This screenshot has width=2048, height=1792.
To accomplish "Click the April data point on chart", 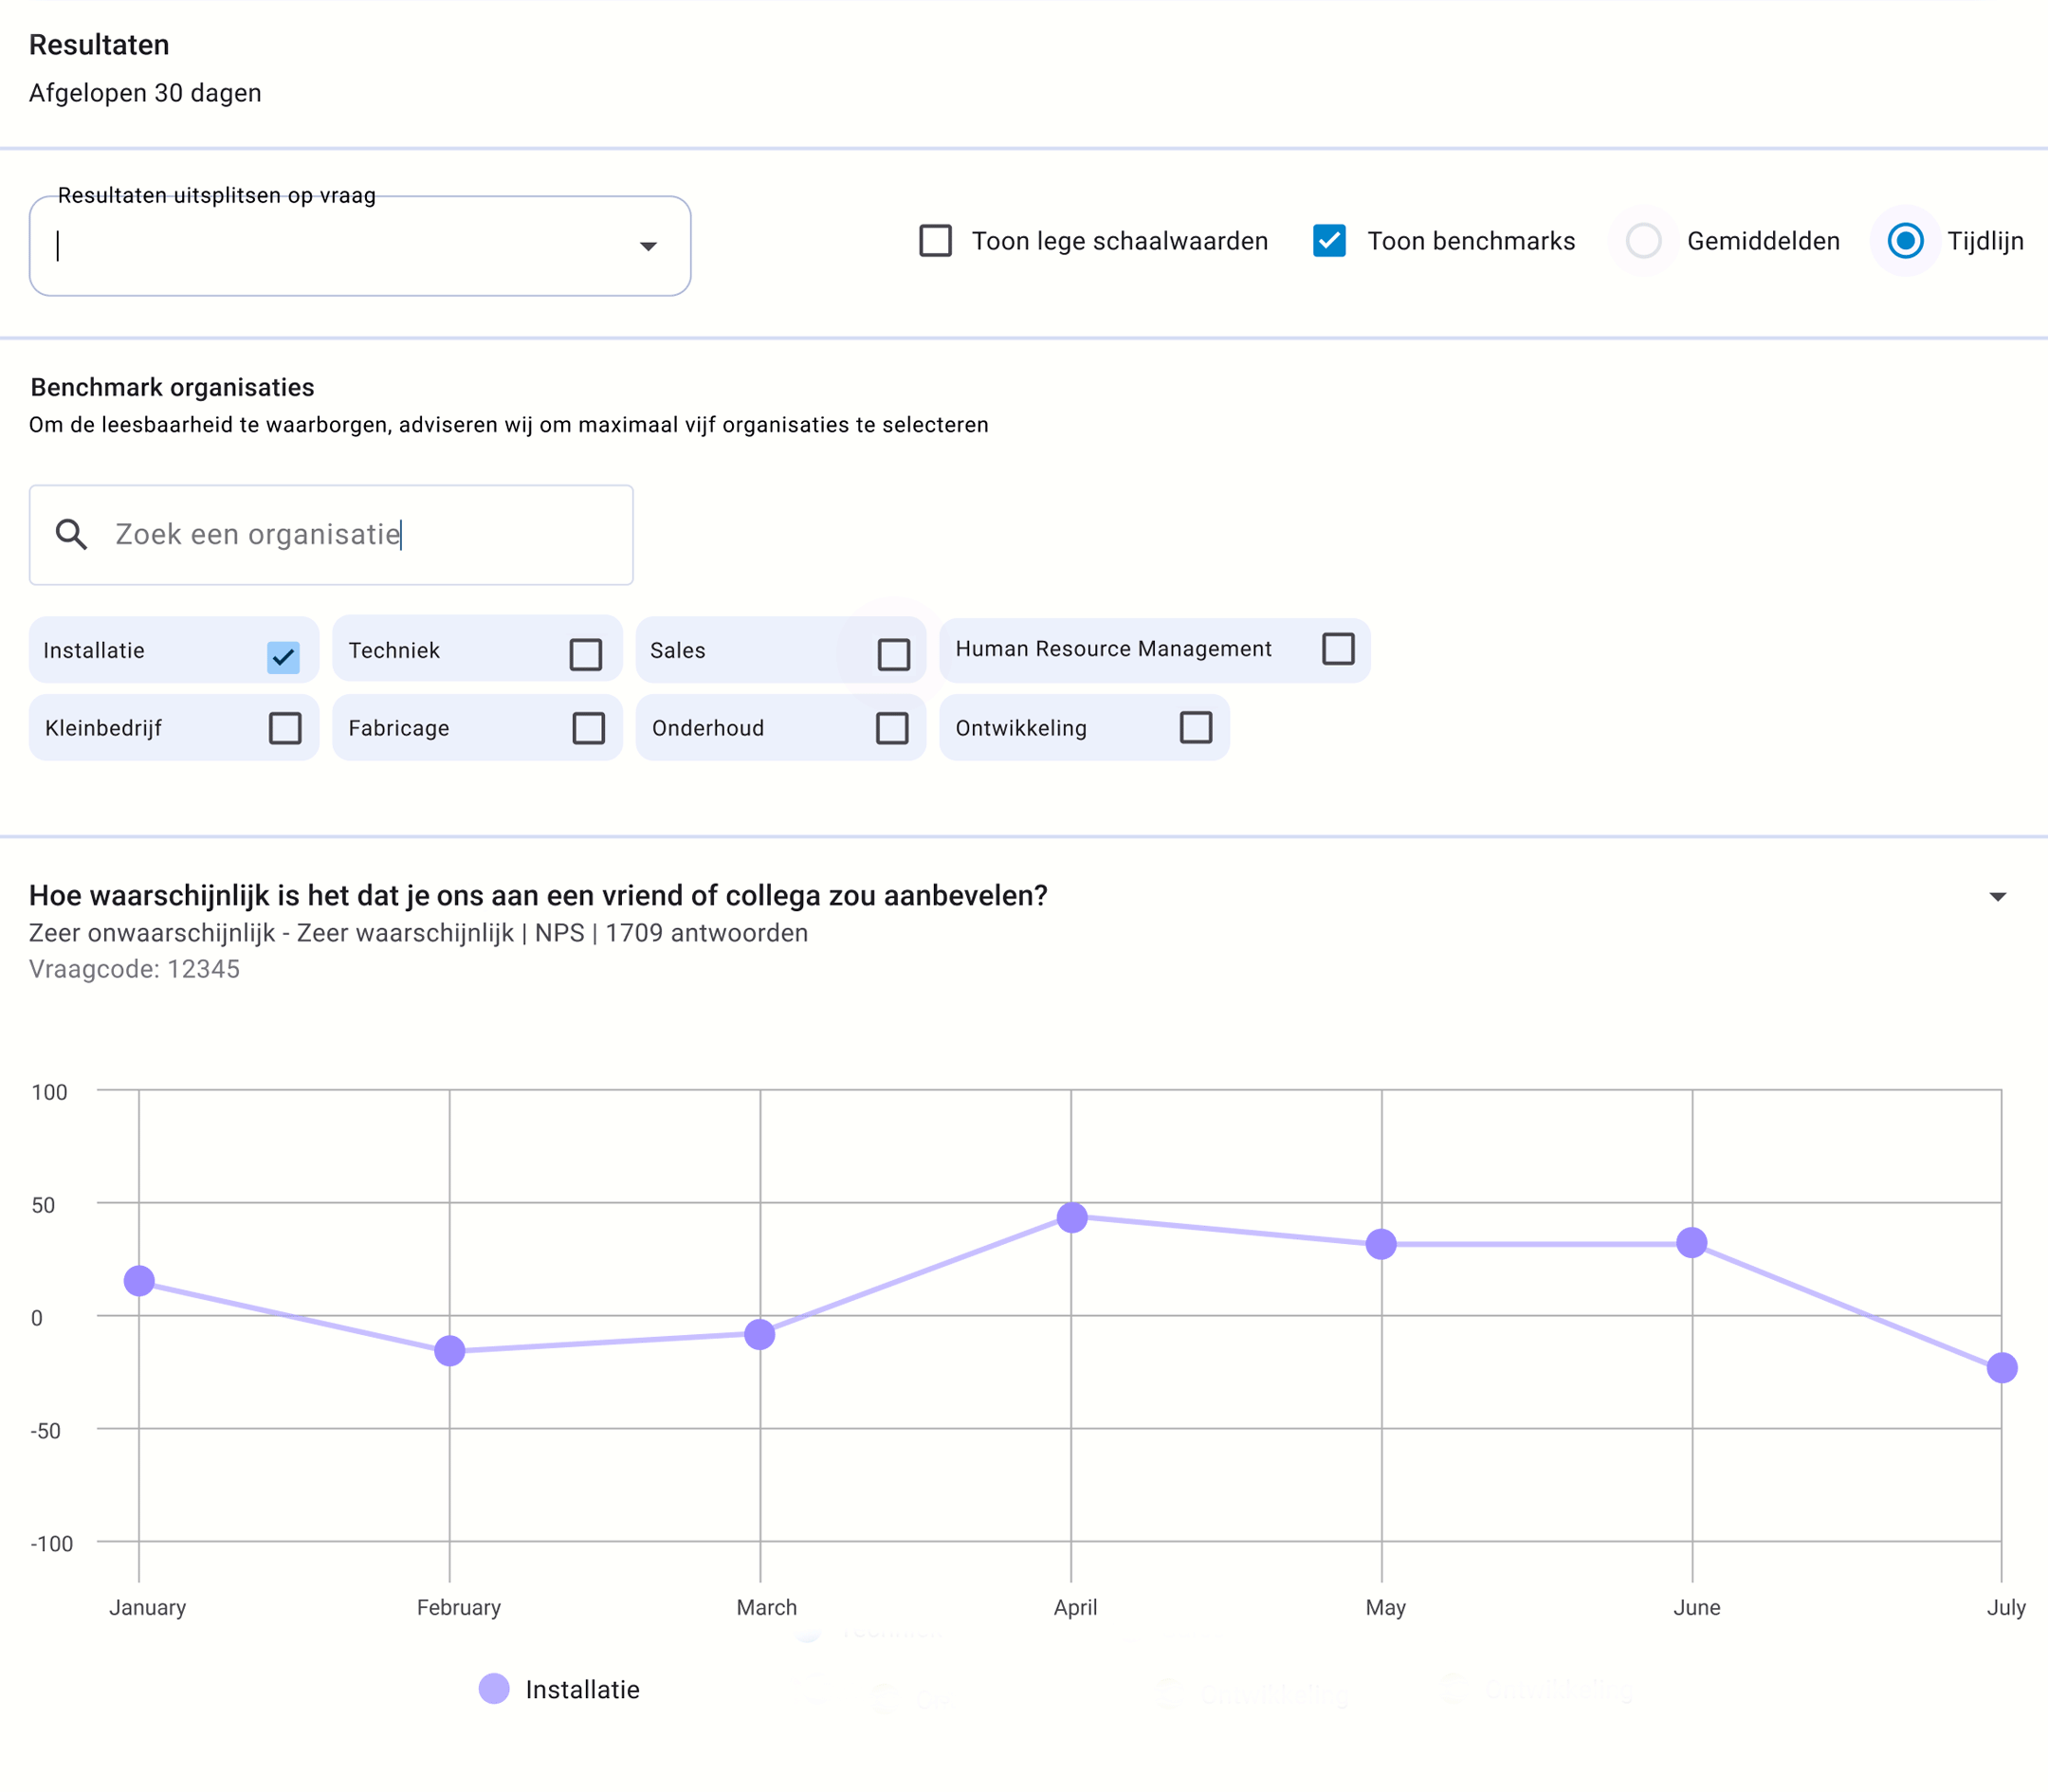I will (1072, 1217).
